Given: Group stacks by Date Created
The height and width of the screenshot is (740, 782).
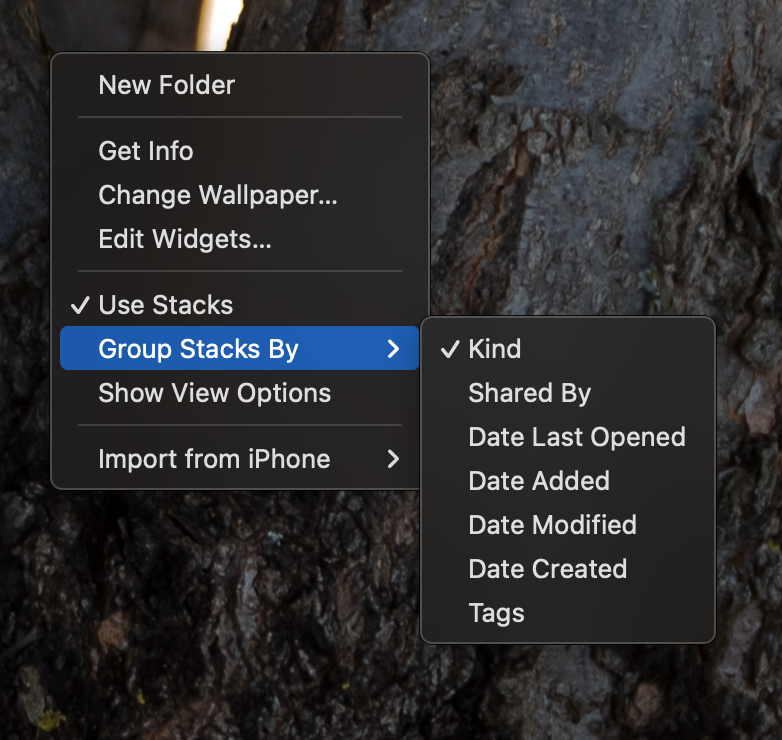Looking at the screenshot, I should [568, 568].
